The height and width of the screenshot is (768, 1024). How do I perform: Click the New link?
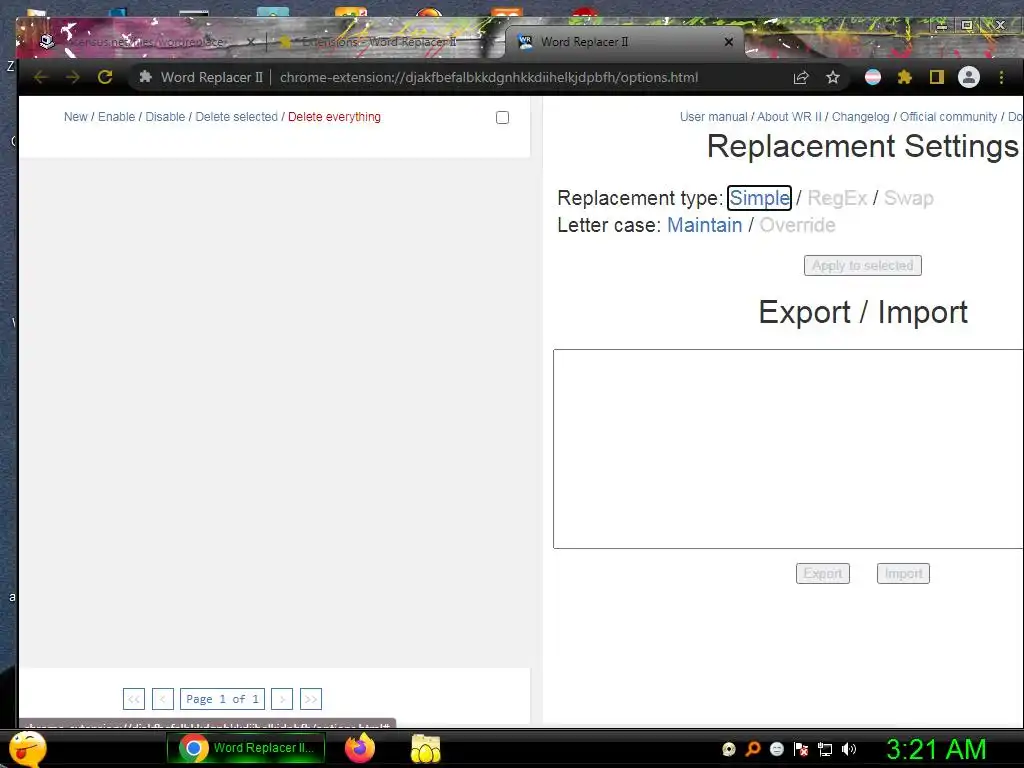point(76,117)
